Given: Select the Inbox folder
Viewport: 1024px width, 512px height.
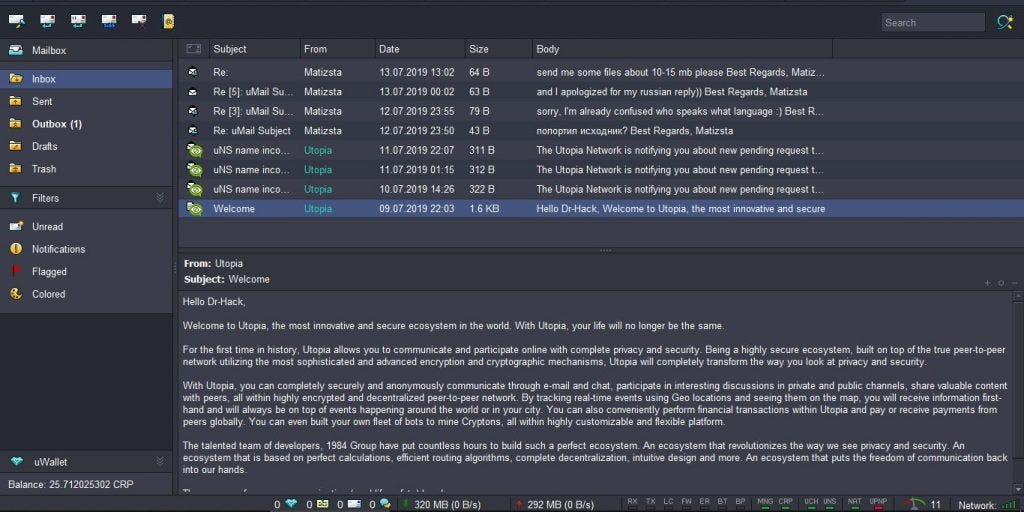Looking at the screenshot, I should pyautogui.click(x=86, y=79).
